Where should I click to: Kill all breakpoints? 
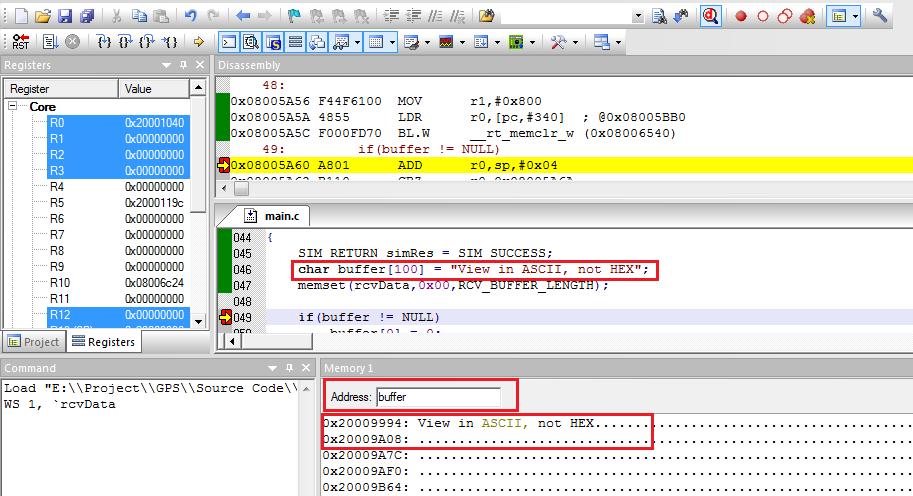click(x=807, y=16)
